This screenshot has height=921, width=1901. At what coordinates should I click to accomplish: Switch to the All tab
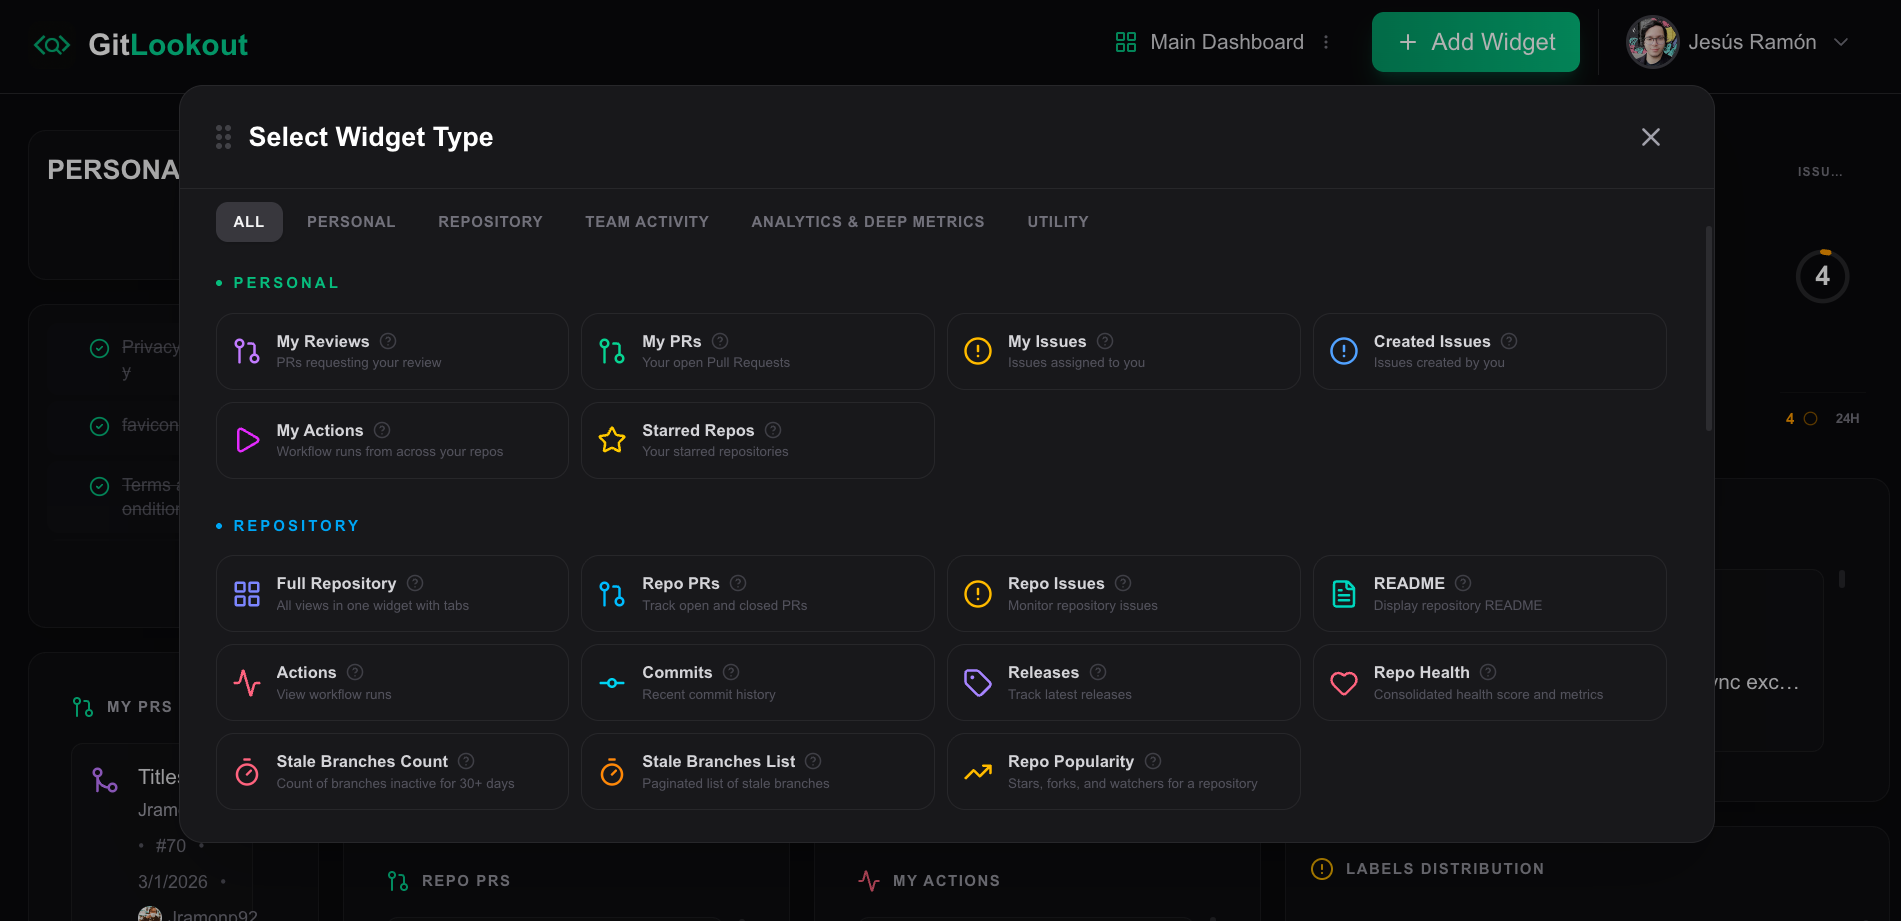[249, 222]
